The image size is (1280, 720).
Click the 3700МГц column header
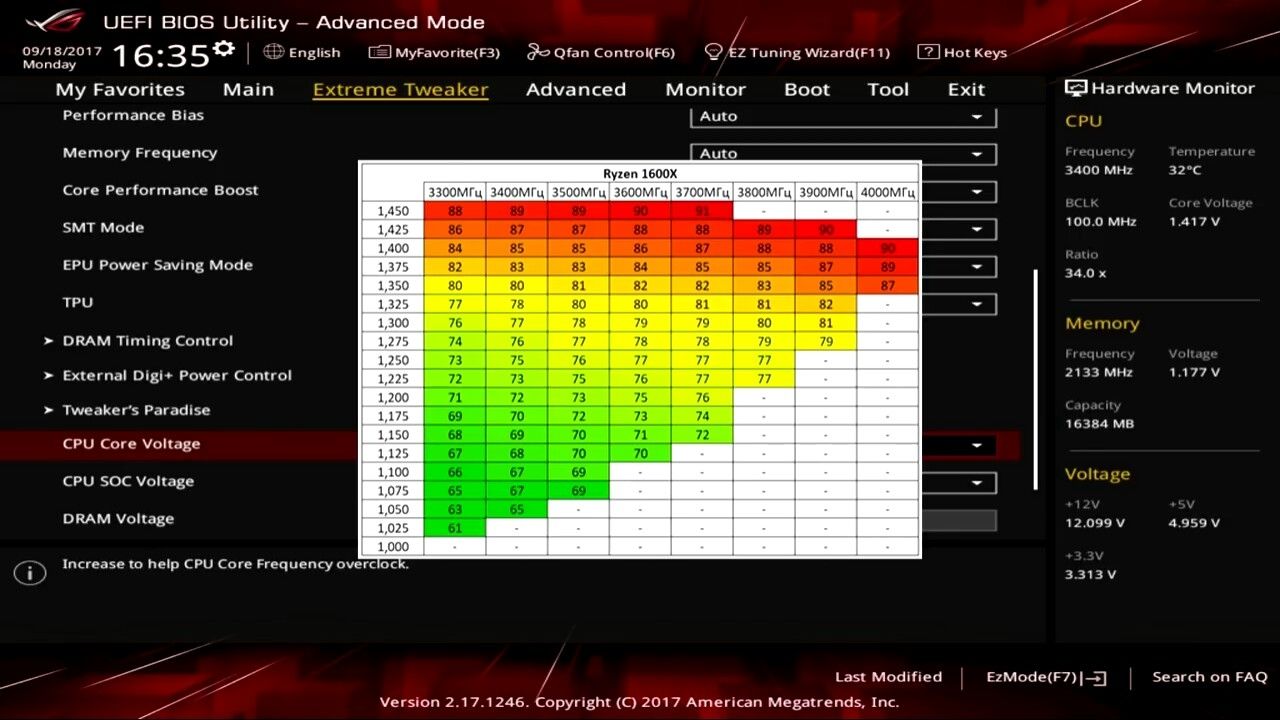pos(702,192)
